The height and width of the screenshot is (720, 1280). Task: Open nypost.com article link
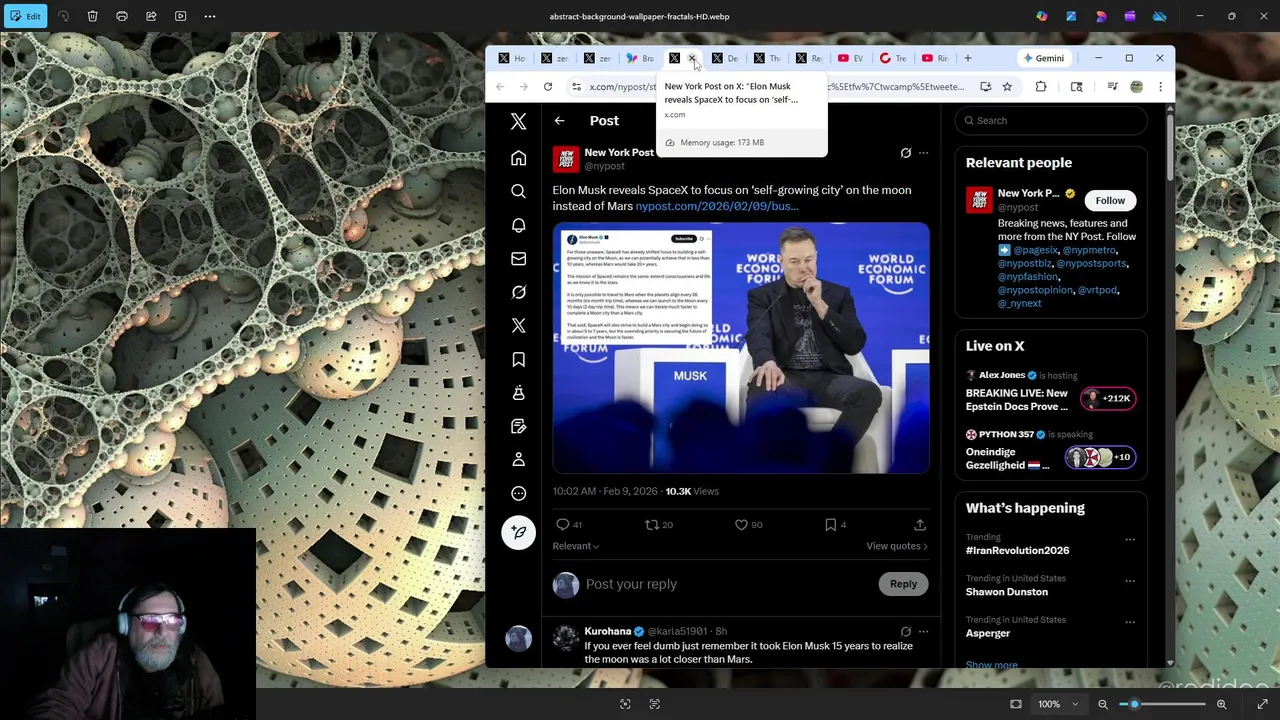[x=716, y=206]
